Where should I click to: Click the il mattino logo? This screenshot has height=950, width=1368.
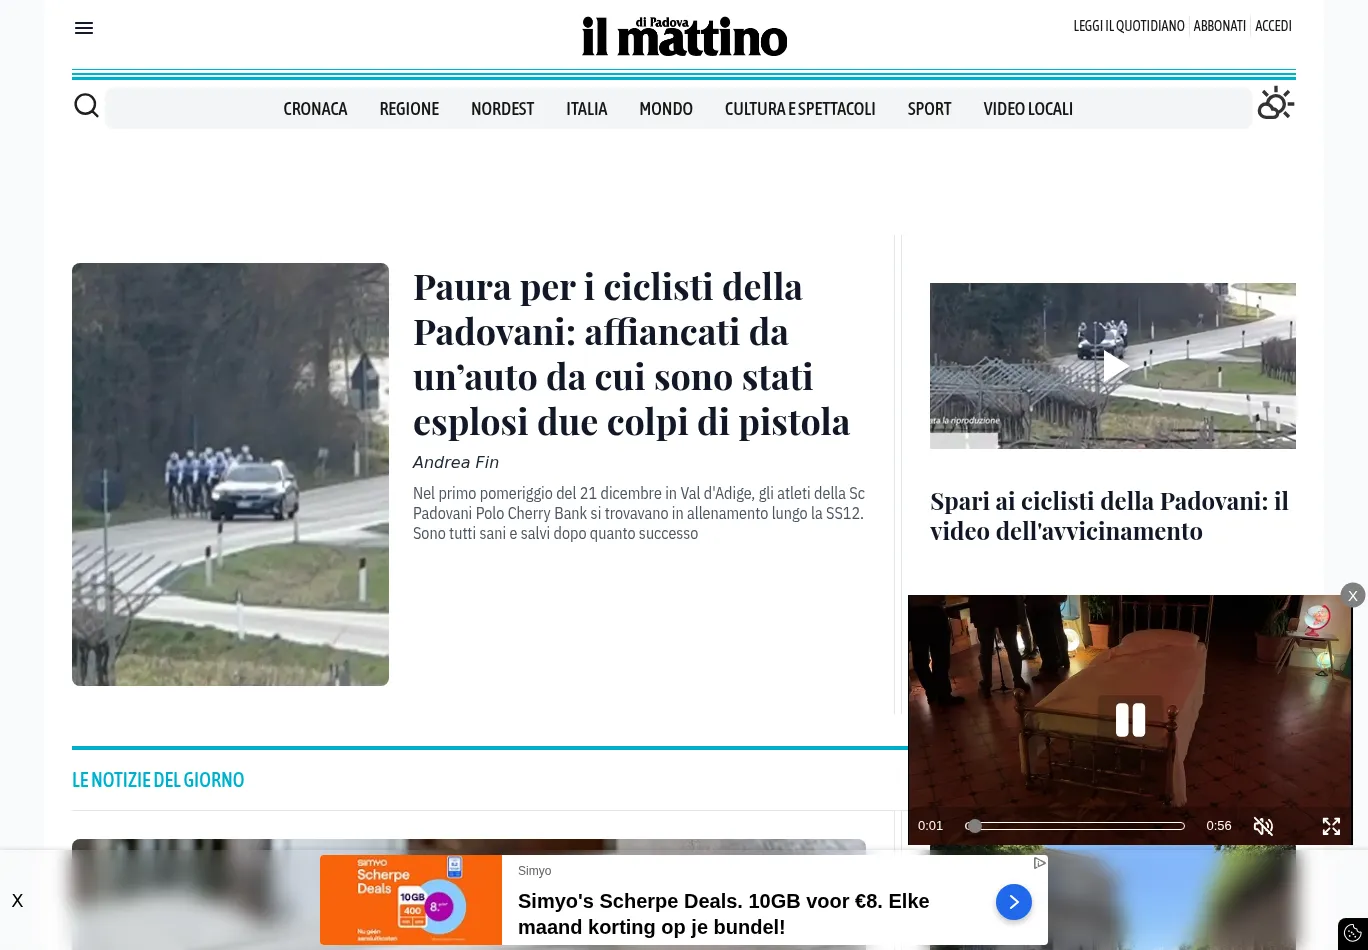[x=684, y=36]
